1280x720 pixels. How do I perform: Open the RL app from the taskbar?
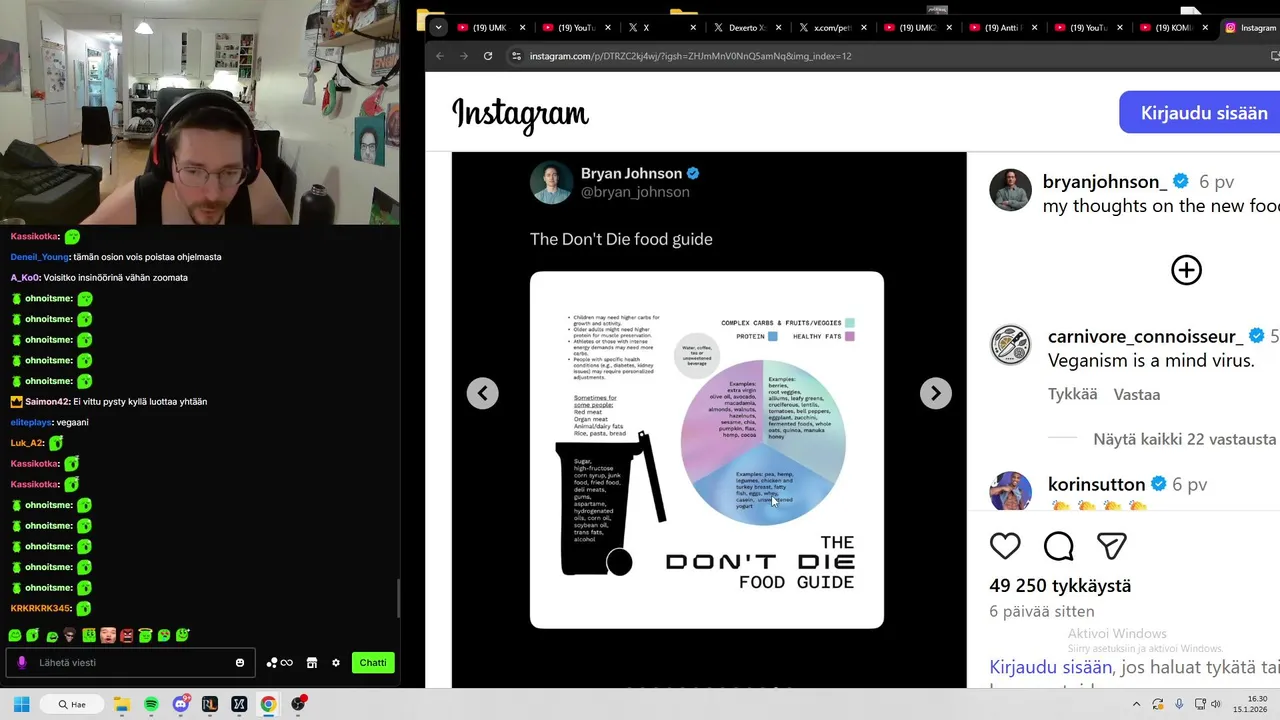209,704
